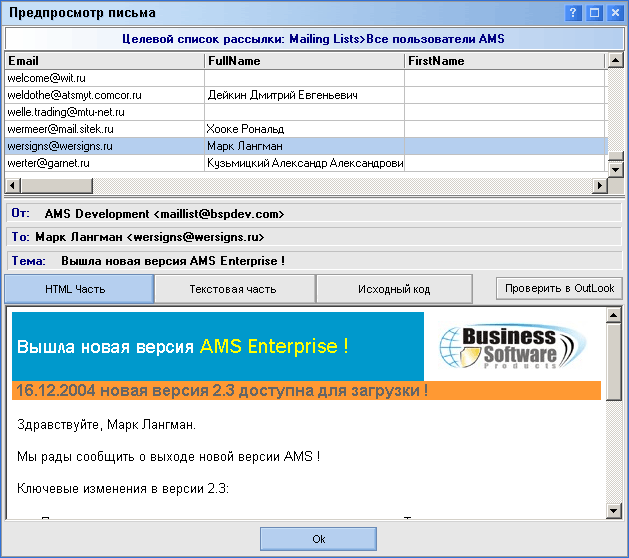This screenshot has height=558, width=629.
Task: Click Марк Лангман in the FullName column
Action: pos(245,146)
